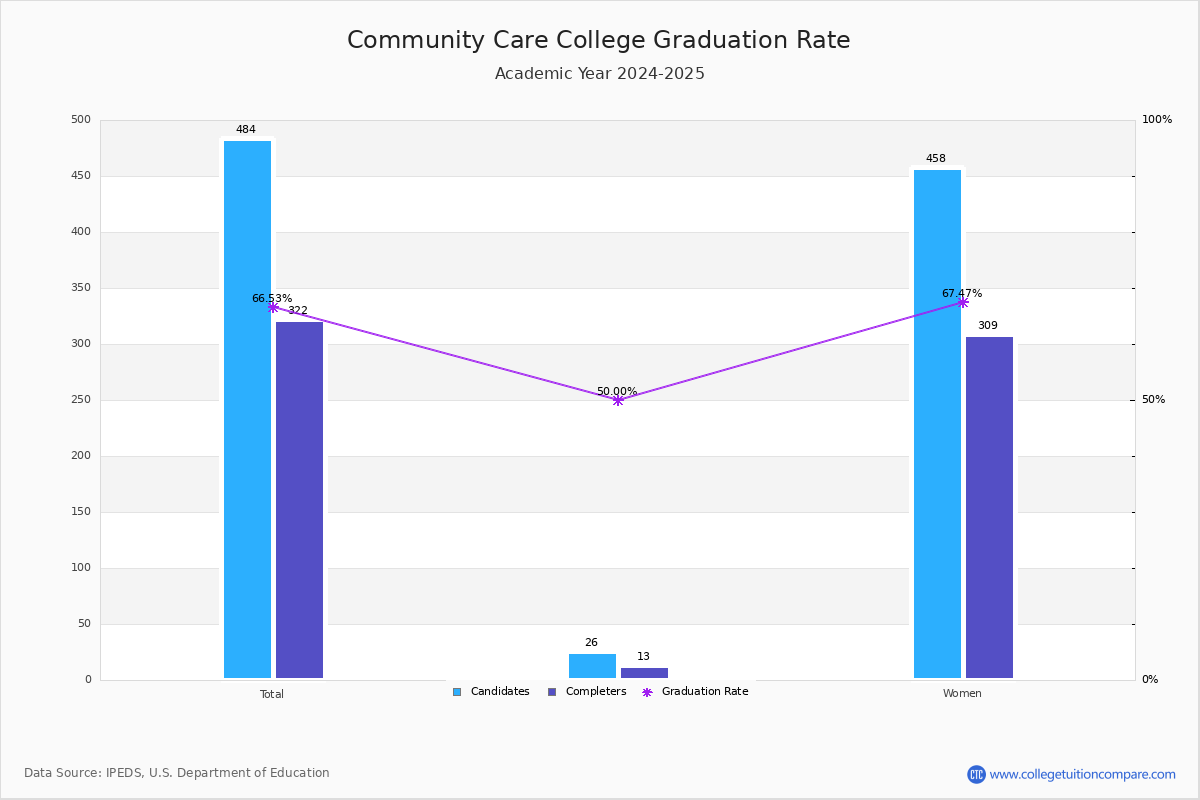The height and width of the screenshot is (800, 1200).
Task: Open www.collegetuitioncompare.com link
Action: coord(1083,774)
